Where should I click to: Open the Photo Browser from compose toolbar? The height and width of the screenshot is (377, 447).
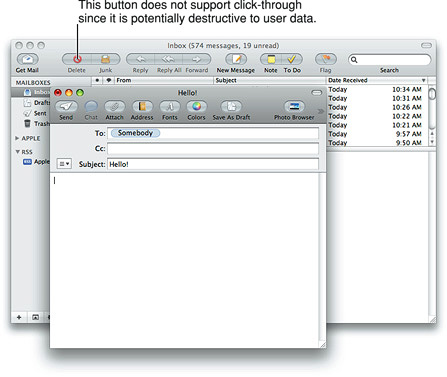click(x=294, y=106)
